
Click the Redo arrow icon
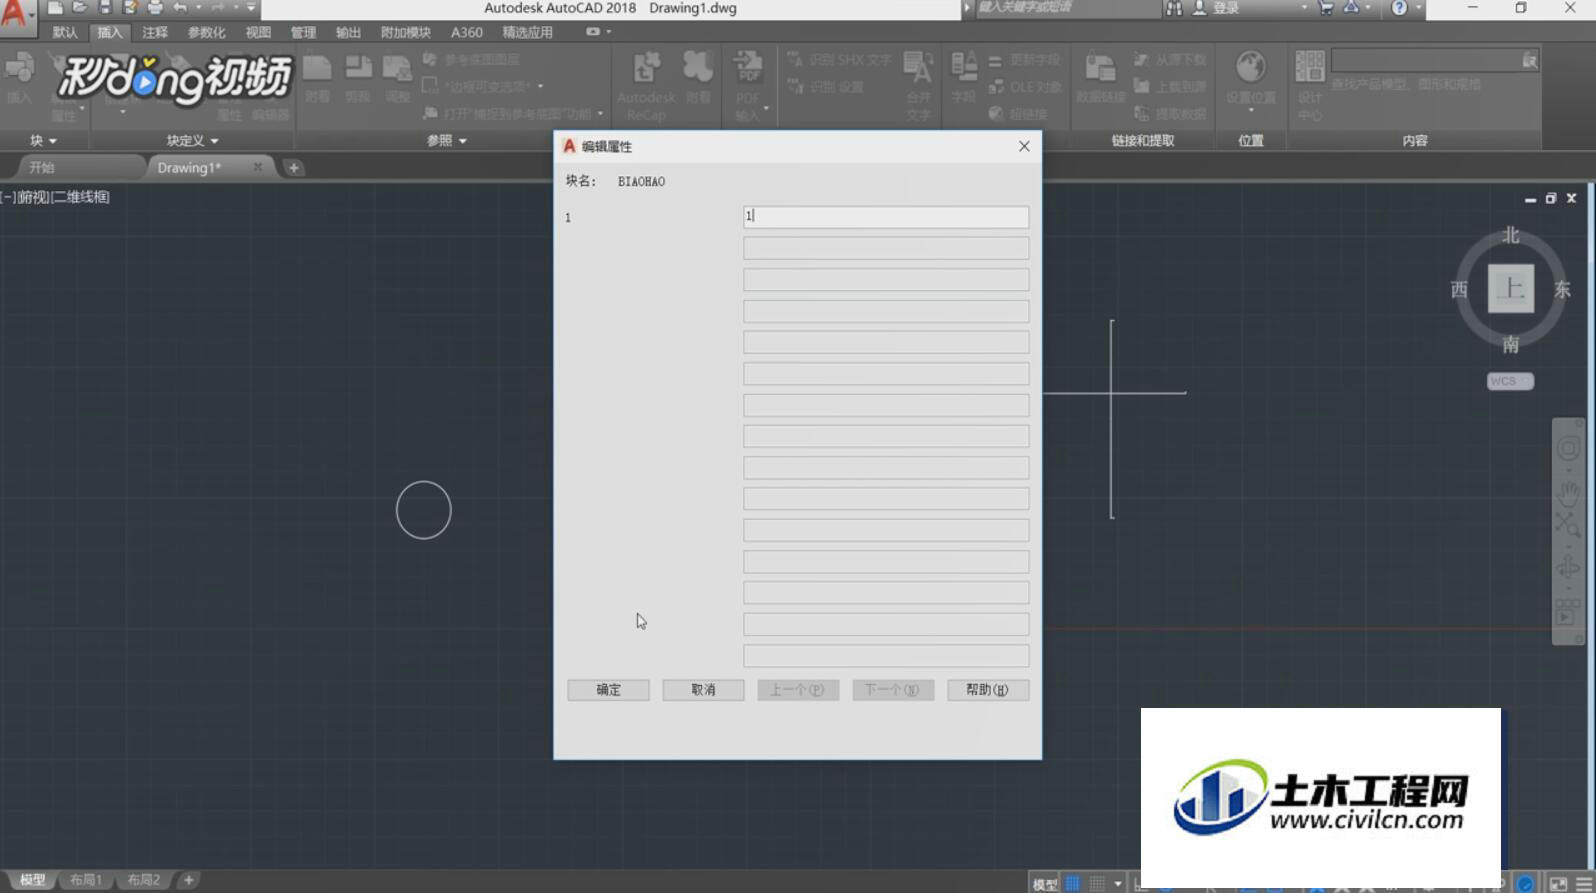218,8
